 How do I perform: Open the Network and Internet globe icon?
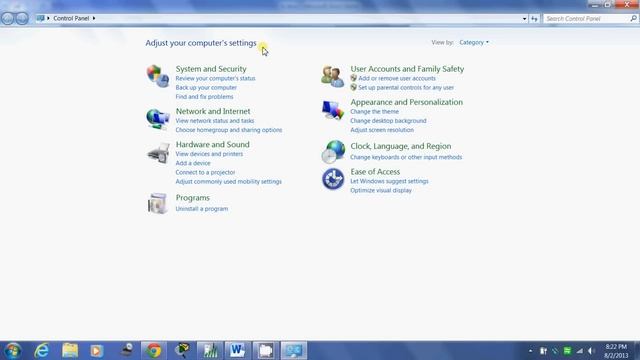[158, 119]
